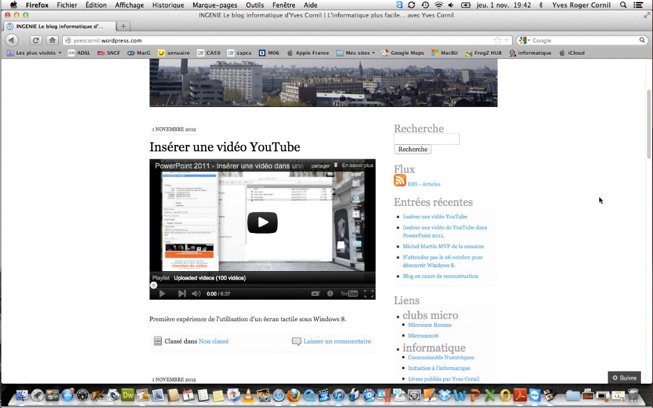This screenshot has height=408, width=653.
Task: Open the annuaire bookmark
Action: [174, 53]
